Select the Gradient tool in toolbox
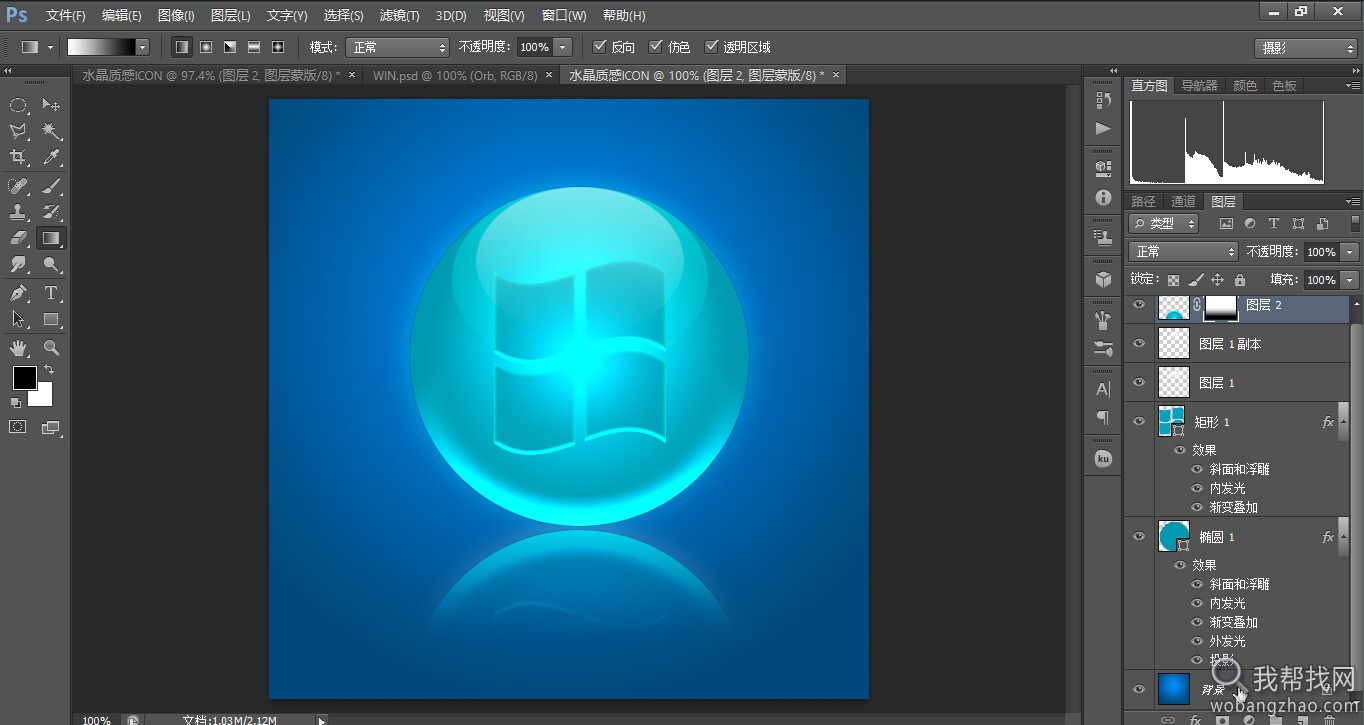Image resolution: width=1364 pixels, height=725 pixels. [51, 238]
